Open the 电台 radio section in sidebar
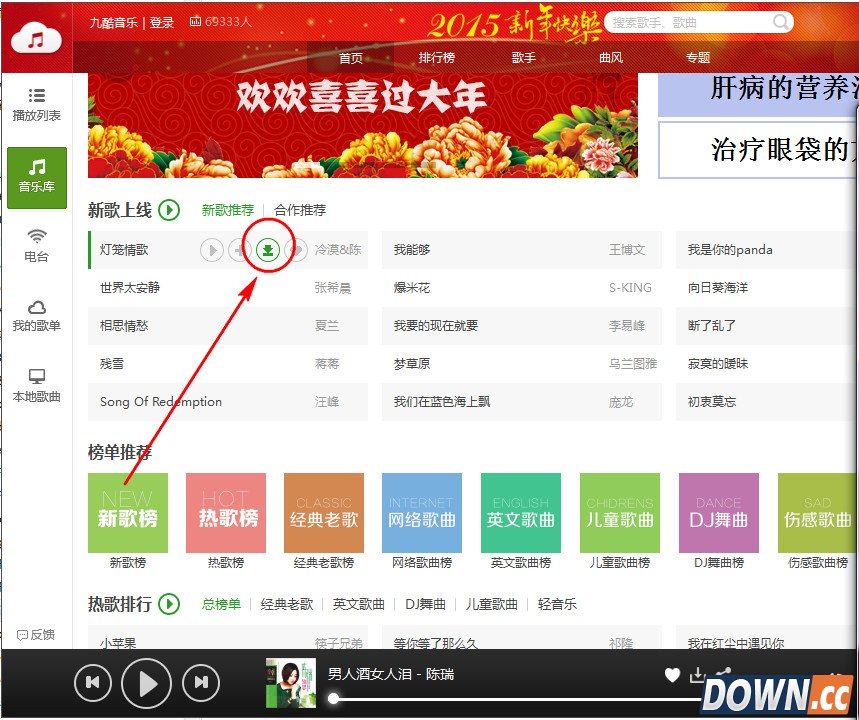The width and height of the screenshot is (859, 720). [36, 243]
